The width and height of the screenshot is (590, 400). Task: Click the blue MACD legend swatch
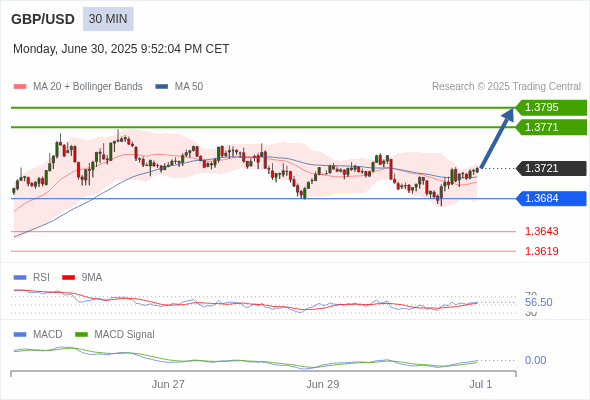20,335
